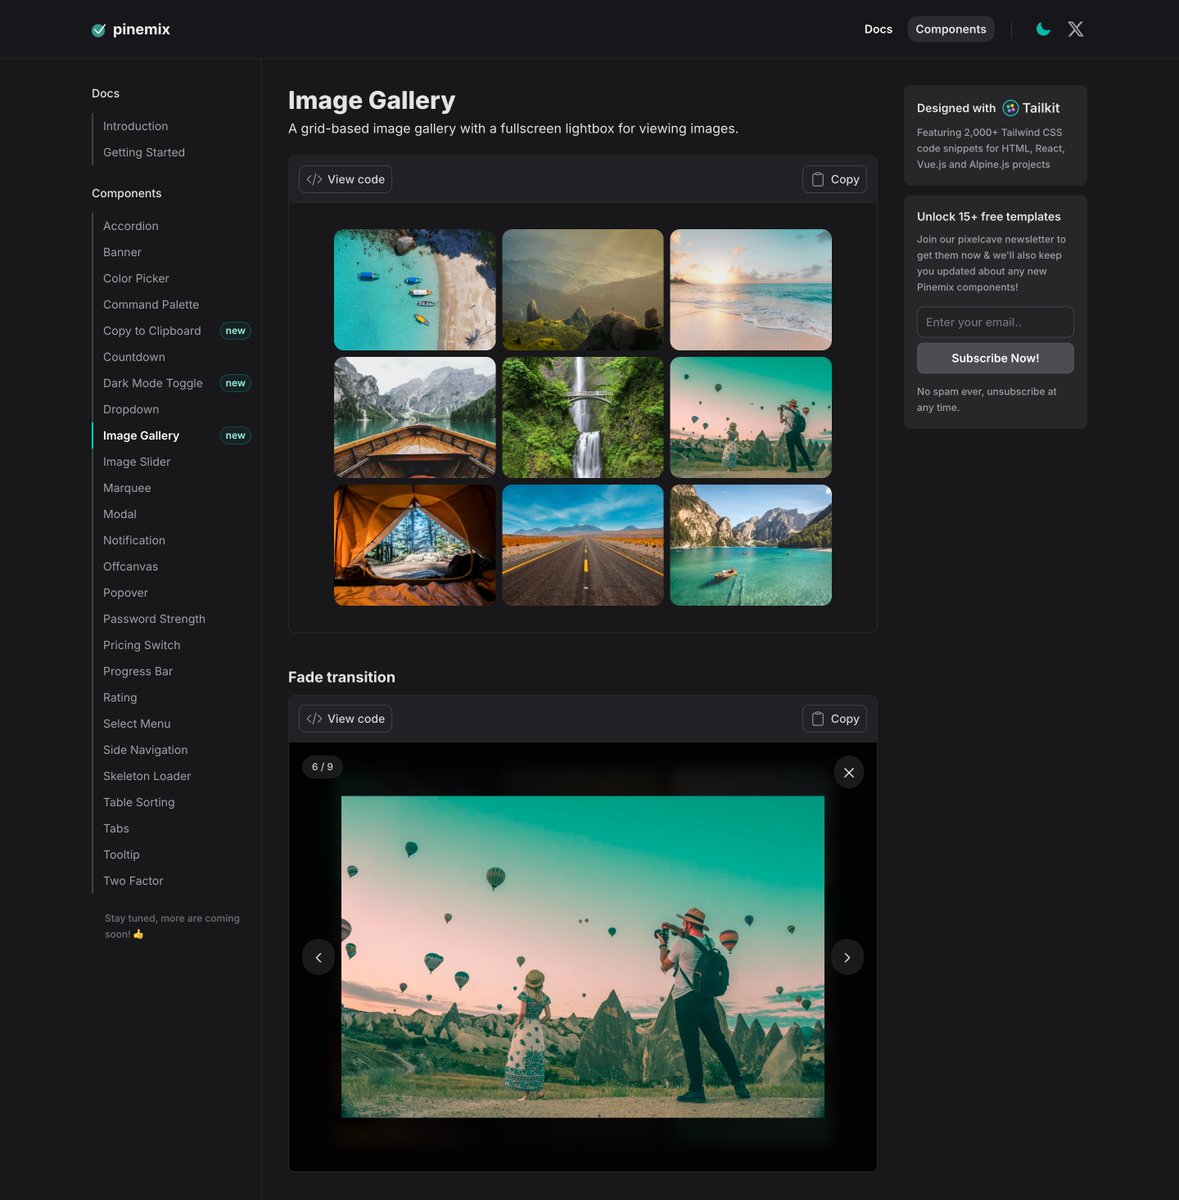Click the Fade transition section heading
Viewport: 1179px width, 1200px height.
coord(341,677)
